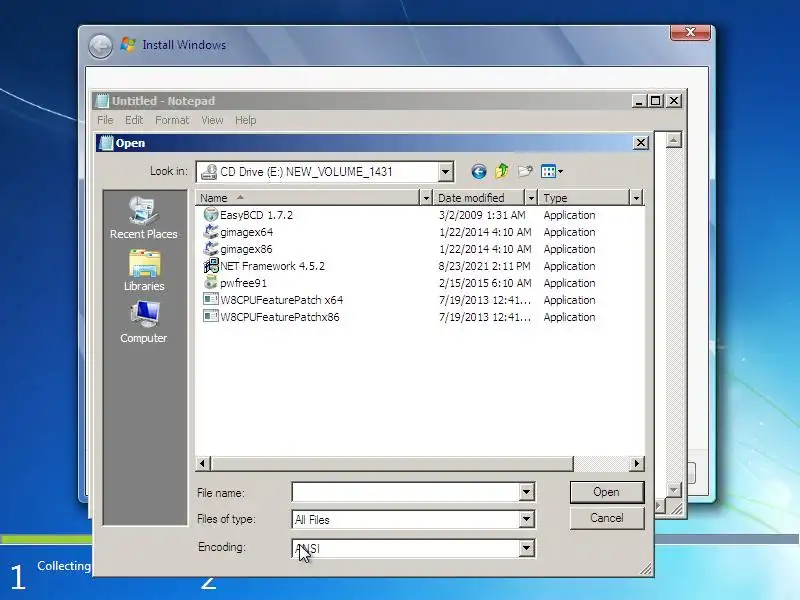Expand the Look in drive dropdown
Image resolution: width=800 pixels, height=600 pixels.
(445, 172)
